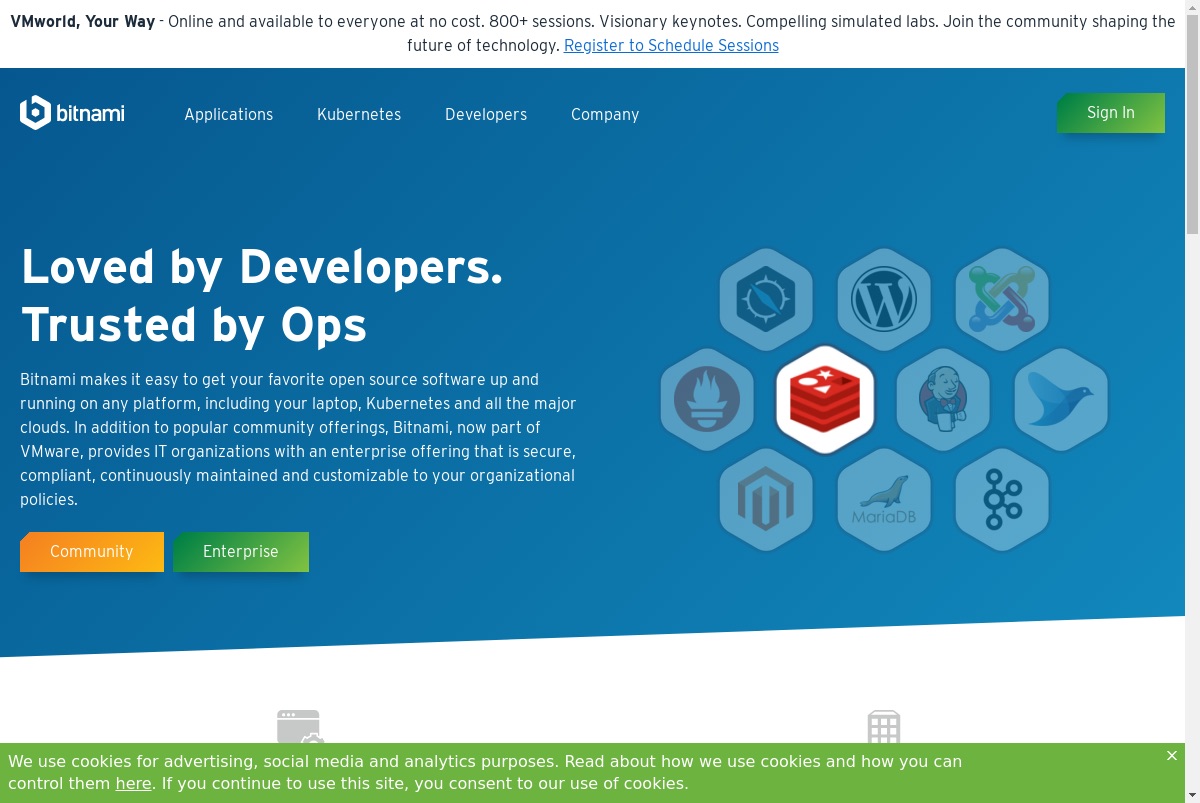Screen dimensions: 1200x803
Task: Open the Company menu
Action: coord(605,114)
